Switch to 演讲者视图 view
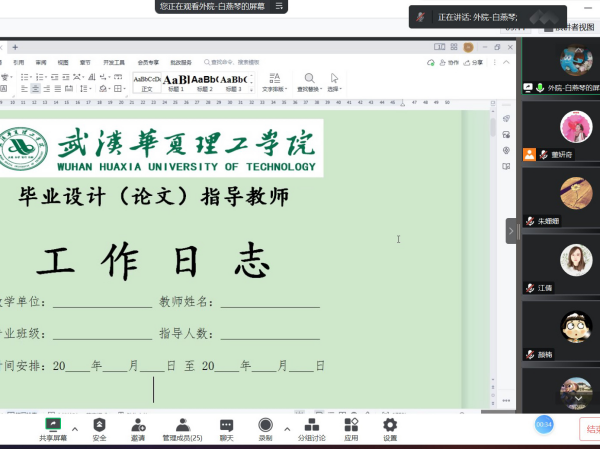Screen dimensions: 600x449 tap(570, 28)
